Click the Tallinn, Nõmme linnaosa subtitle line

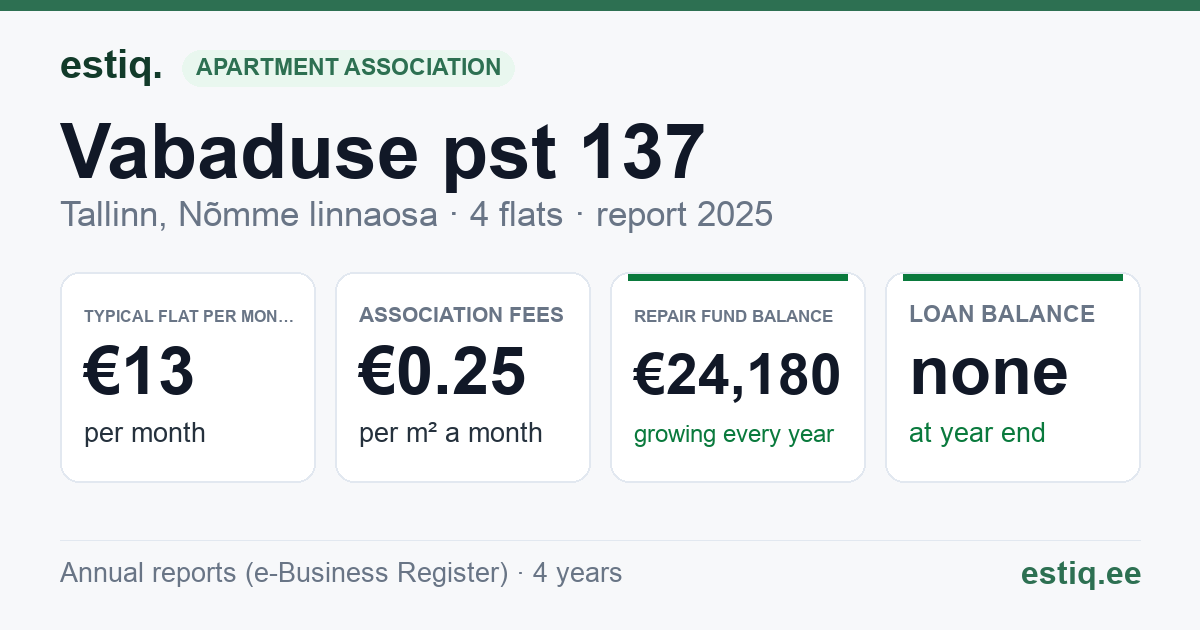click(x=416, y=215)
